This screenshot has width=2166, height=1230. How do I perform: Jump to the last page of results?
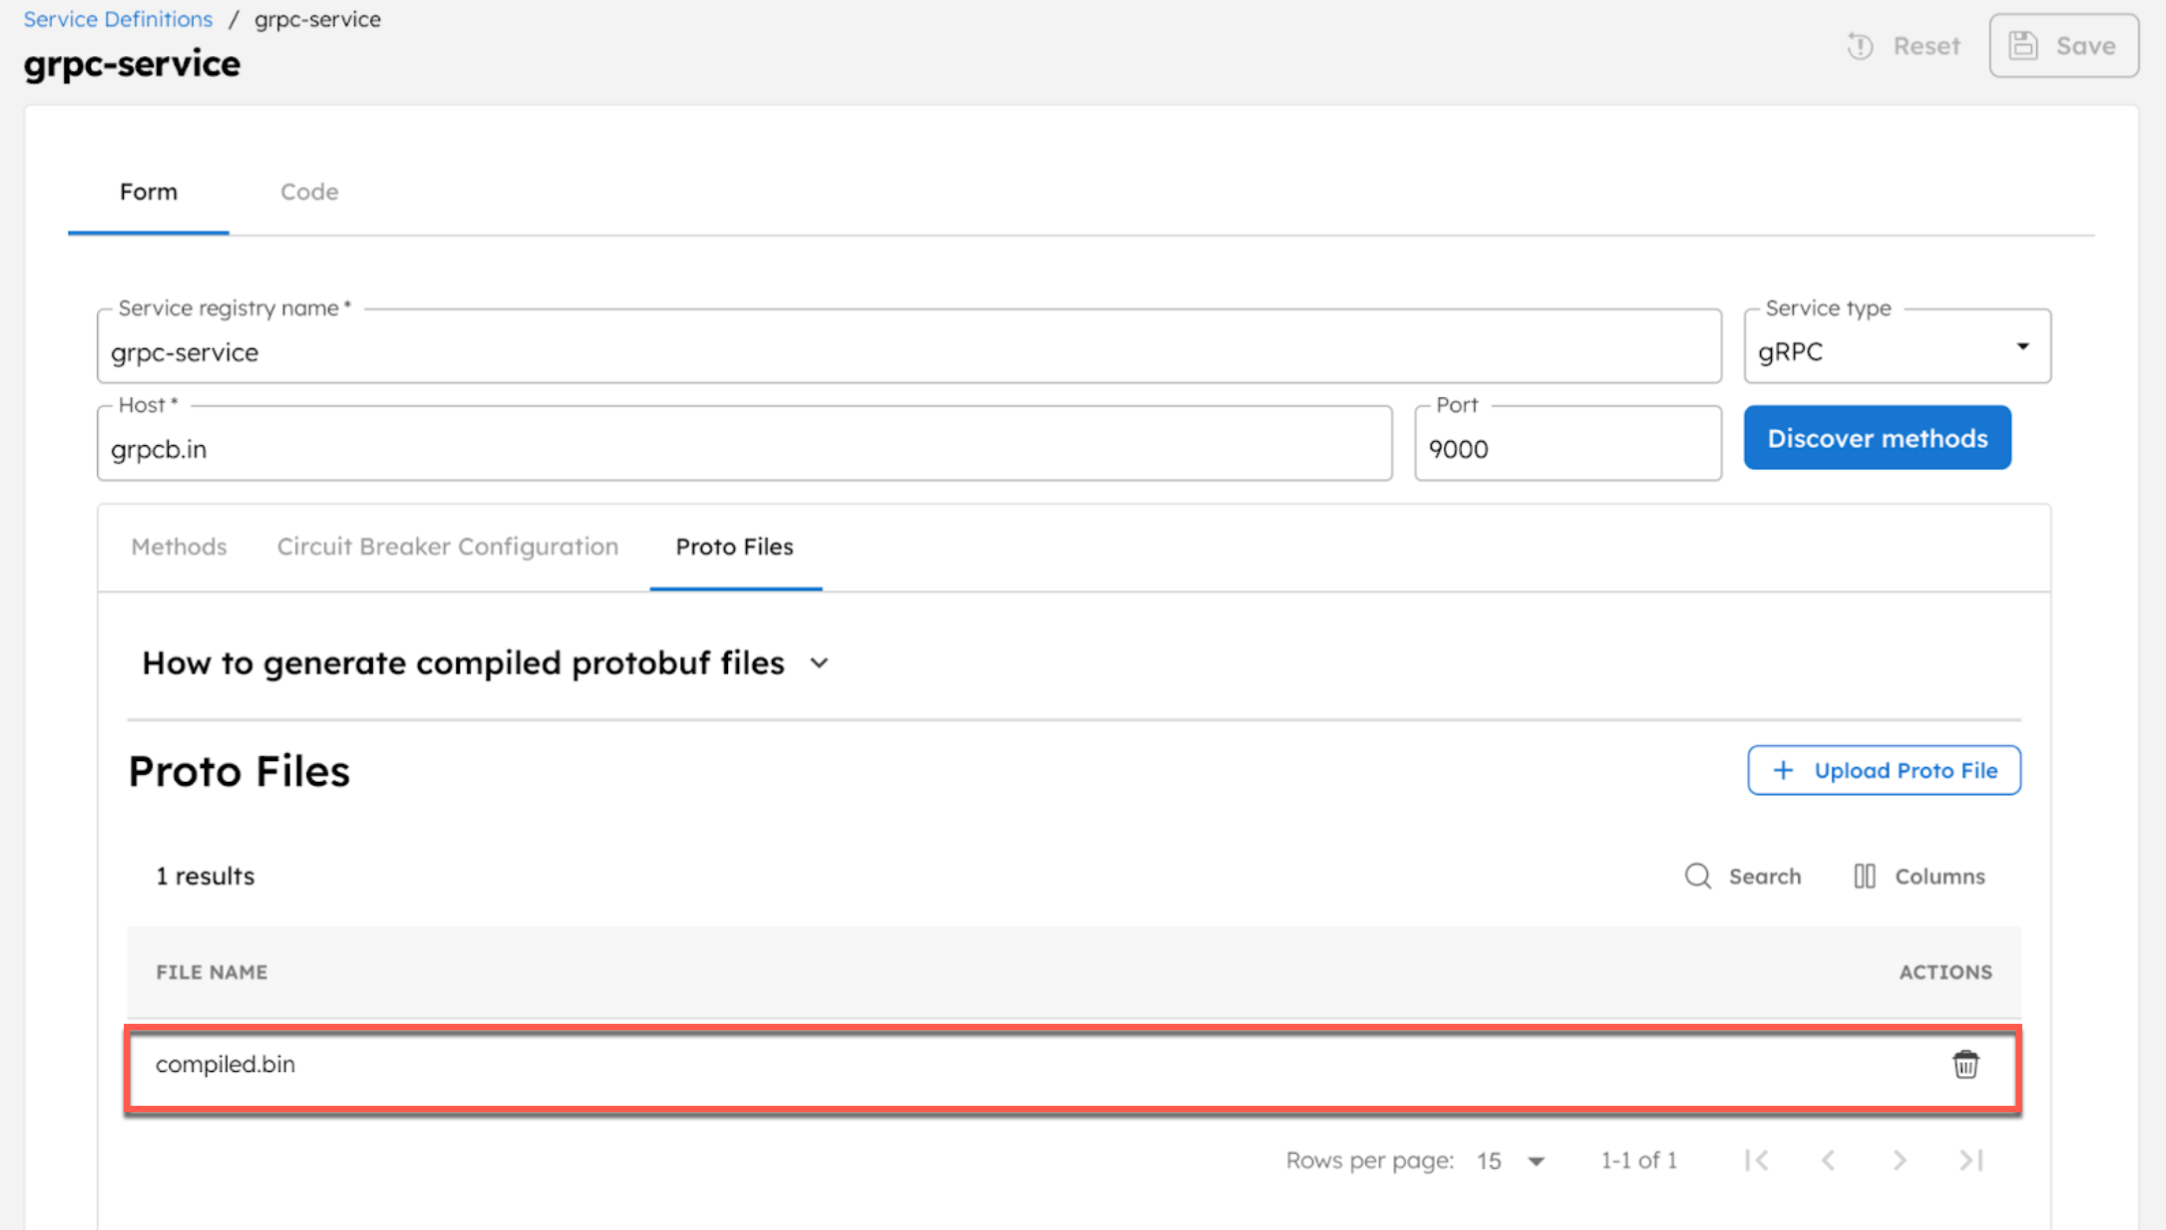(1971, 1160)
